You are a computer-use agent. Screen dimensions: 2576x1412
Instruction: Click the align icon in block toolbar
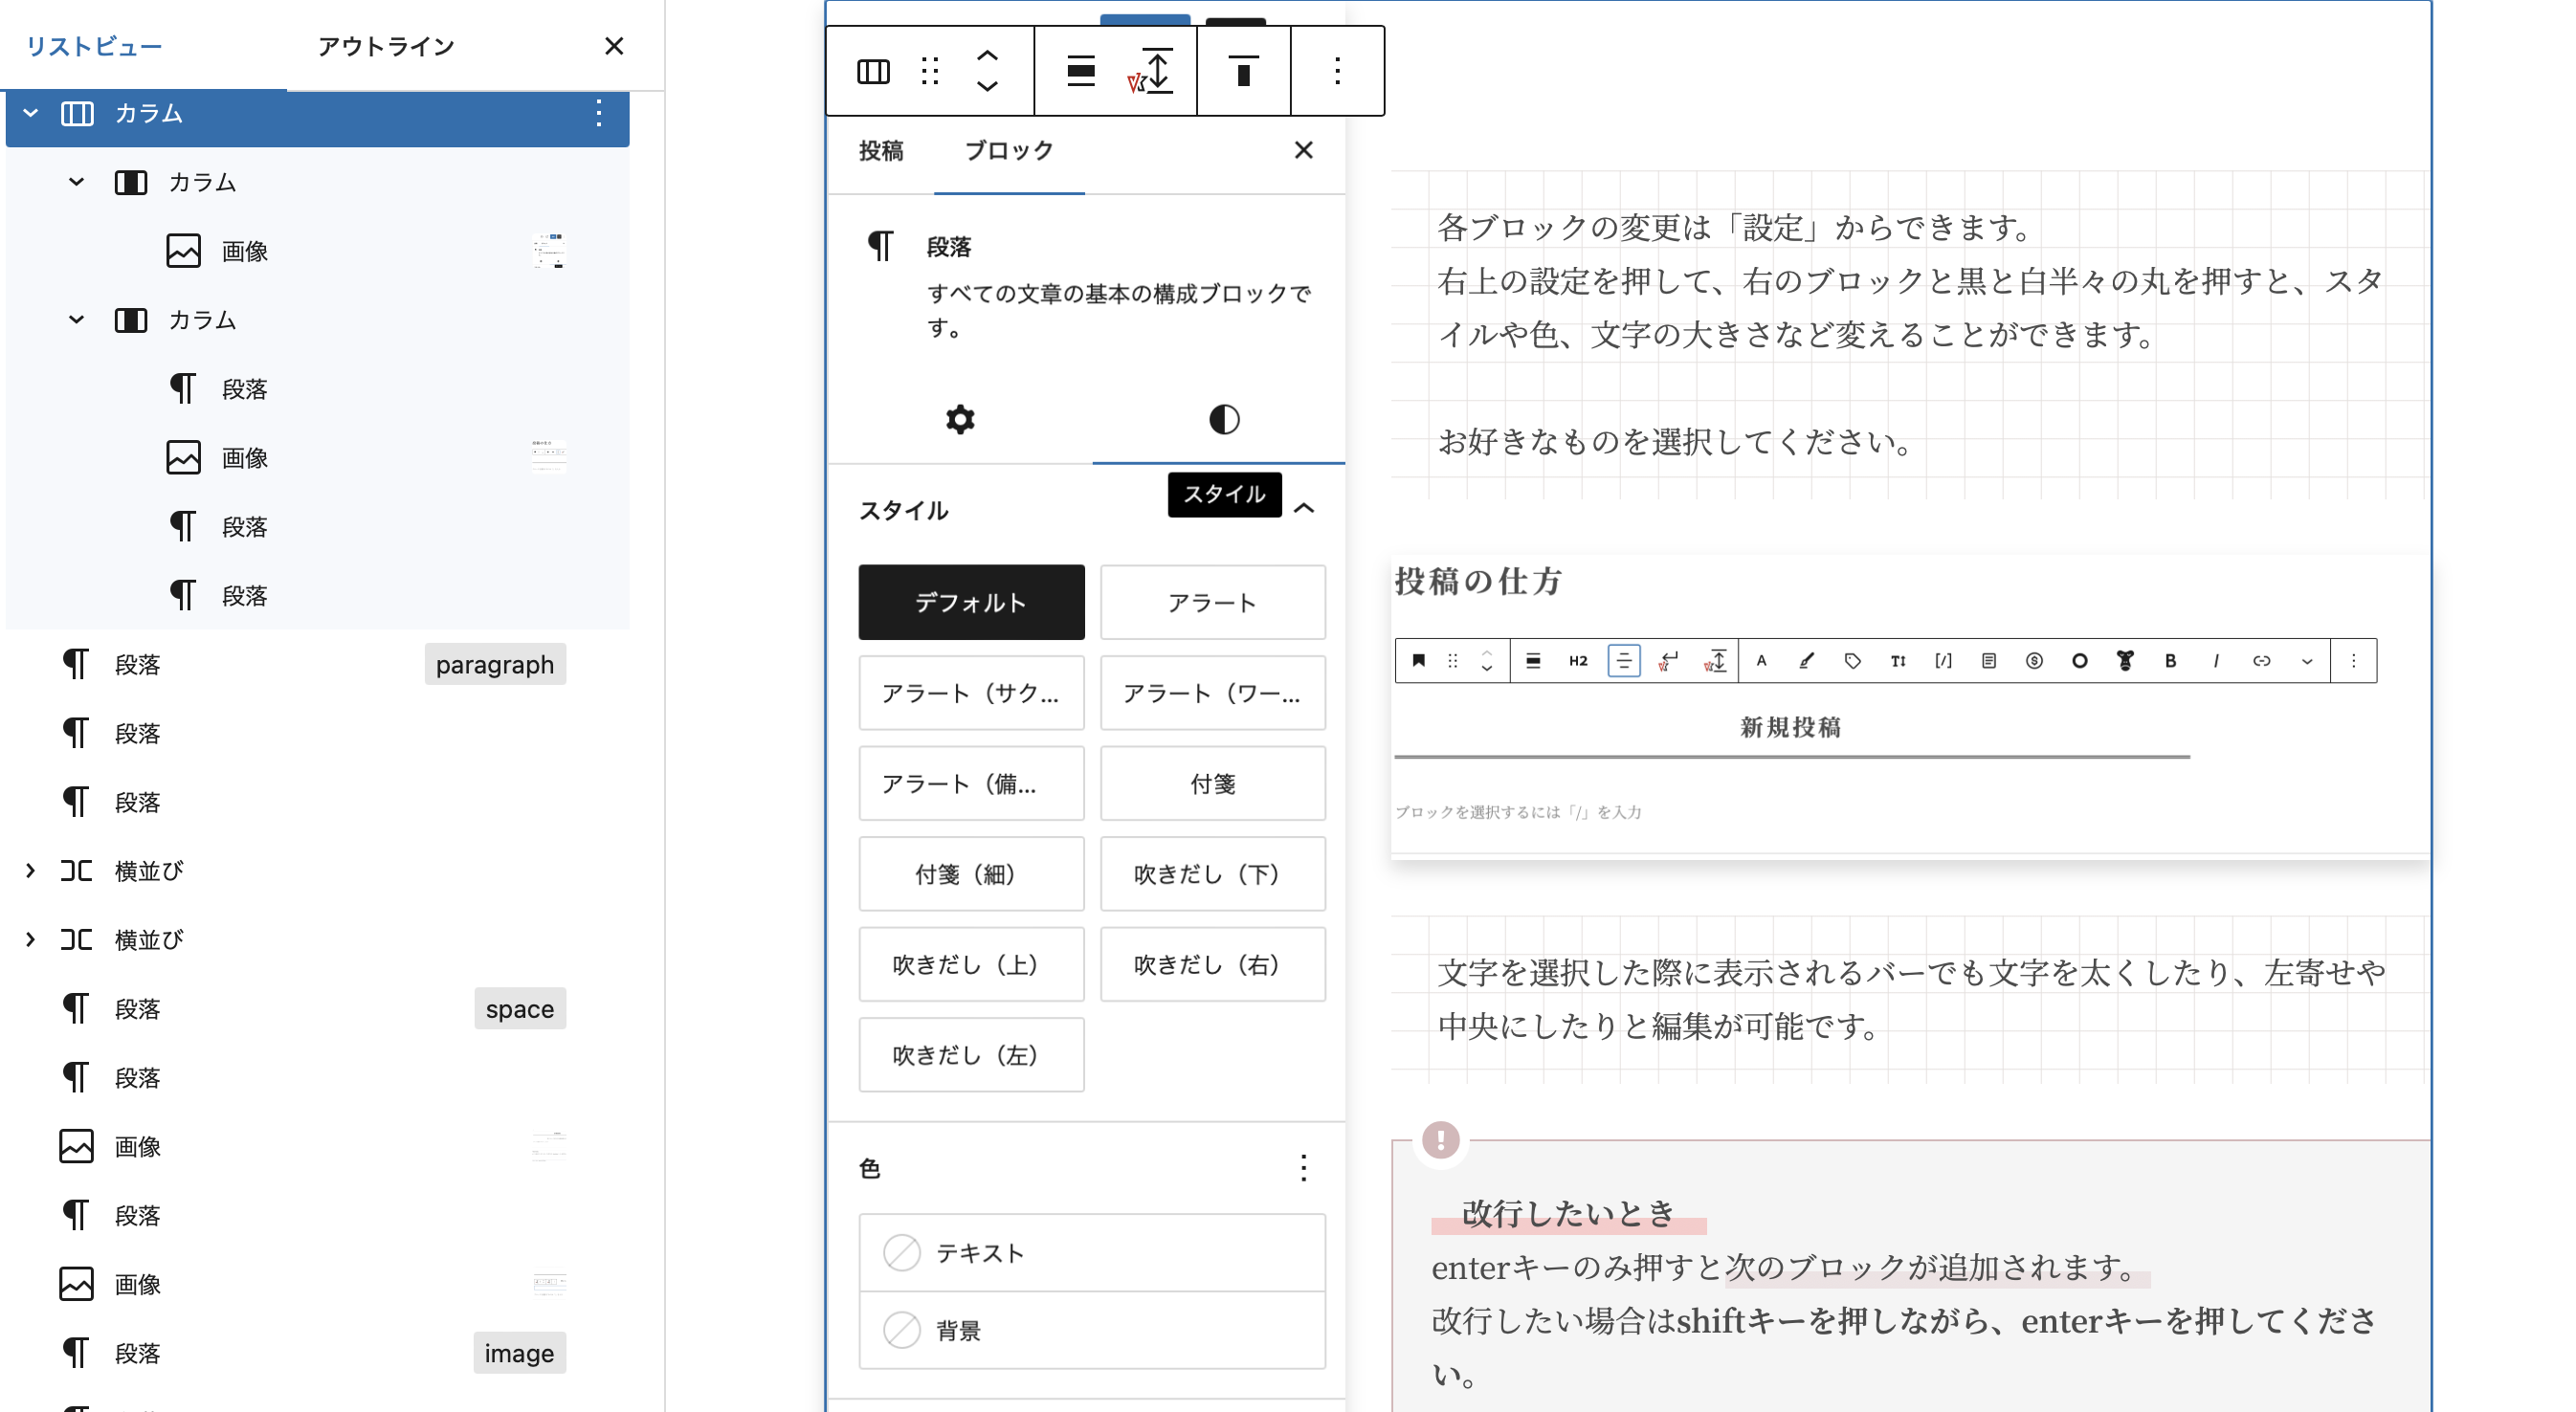pos(1081,71)
